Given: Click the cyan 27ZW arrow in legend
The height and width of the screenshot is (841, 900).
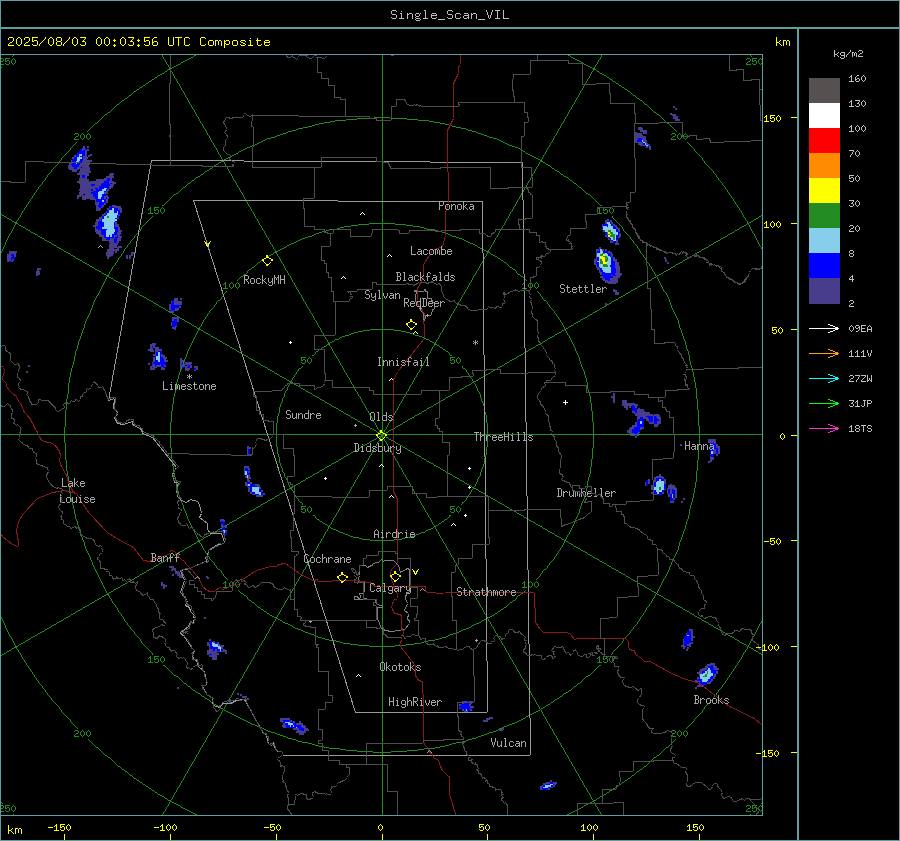Looking at the screenshot, I should (x=824, y=378).
